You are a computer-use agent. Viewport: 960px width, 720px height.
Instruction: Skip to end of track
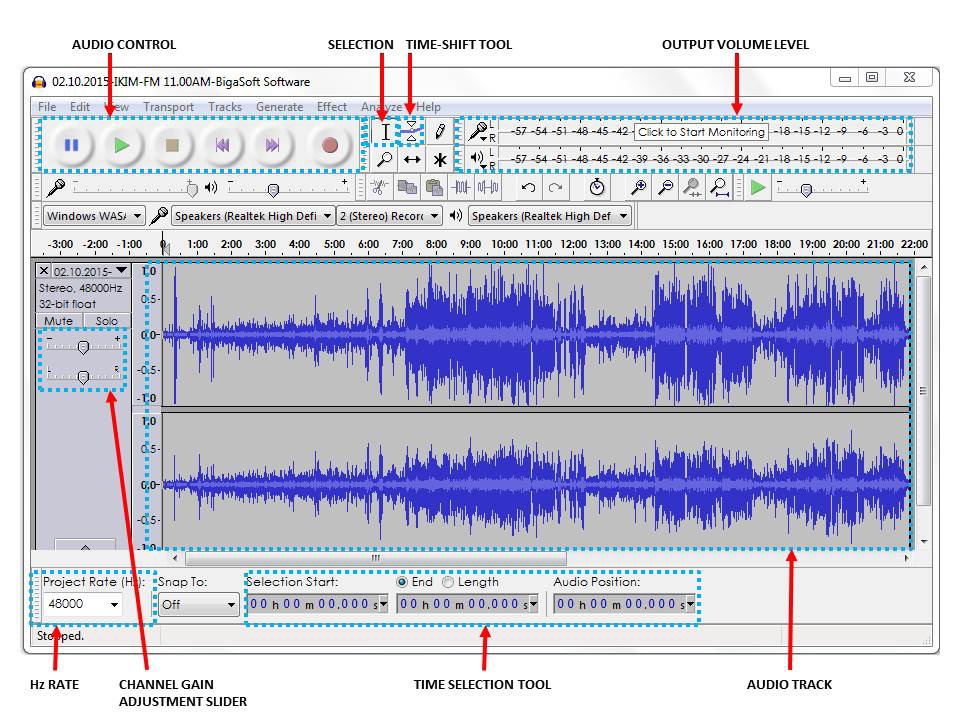(272, 145)
